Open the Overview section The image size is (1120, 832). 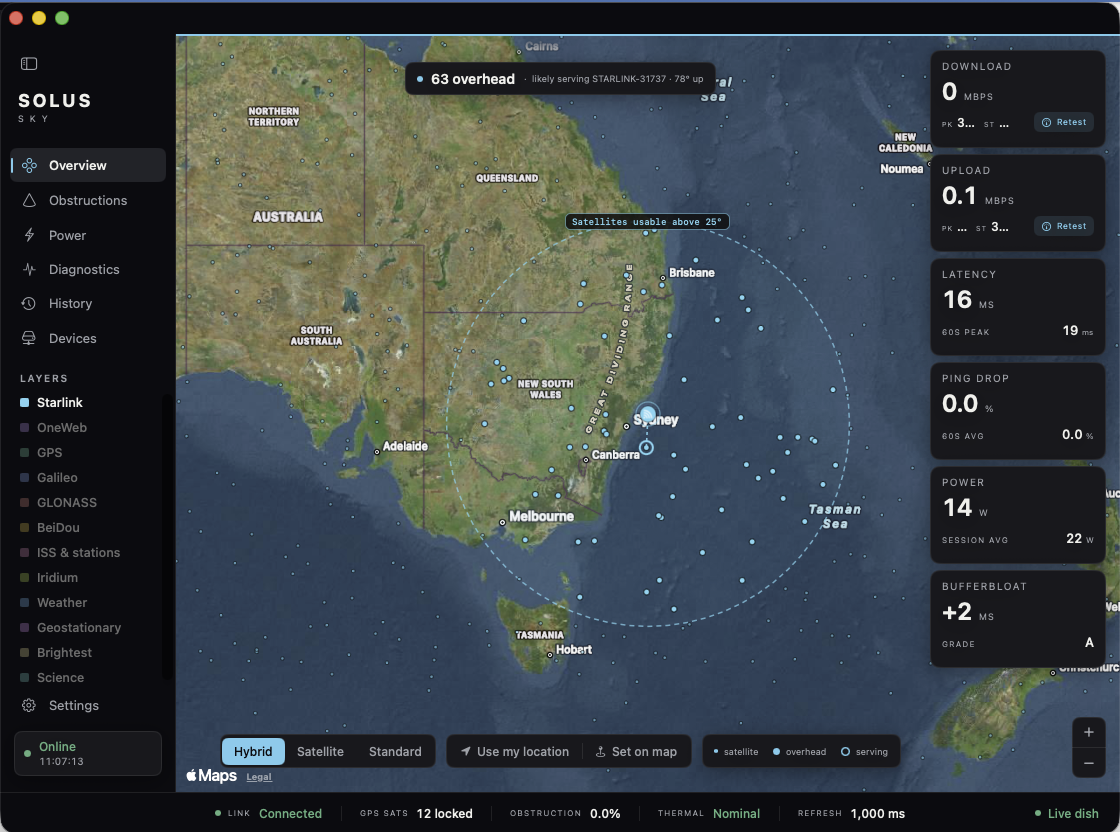click(88, 165)
